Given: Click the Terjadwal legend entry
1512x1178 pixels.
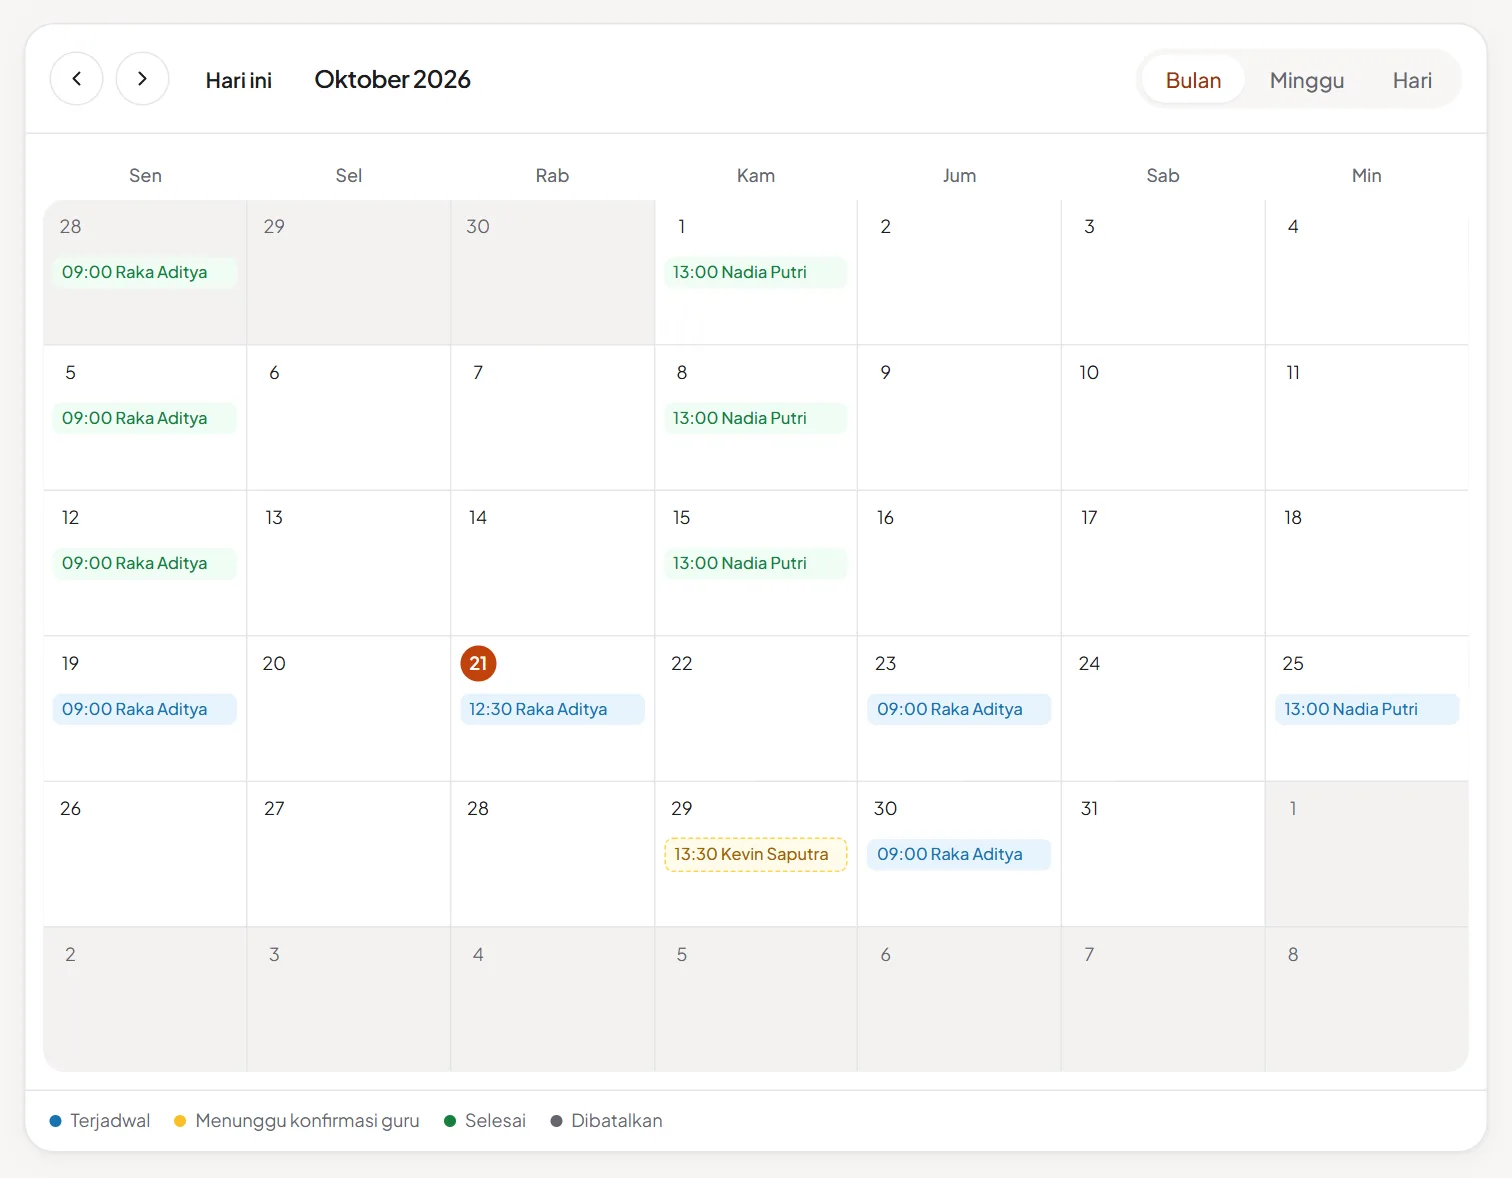Looking at the screenshot, I should [100, 1121].
